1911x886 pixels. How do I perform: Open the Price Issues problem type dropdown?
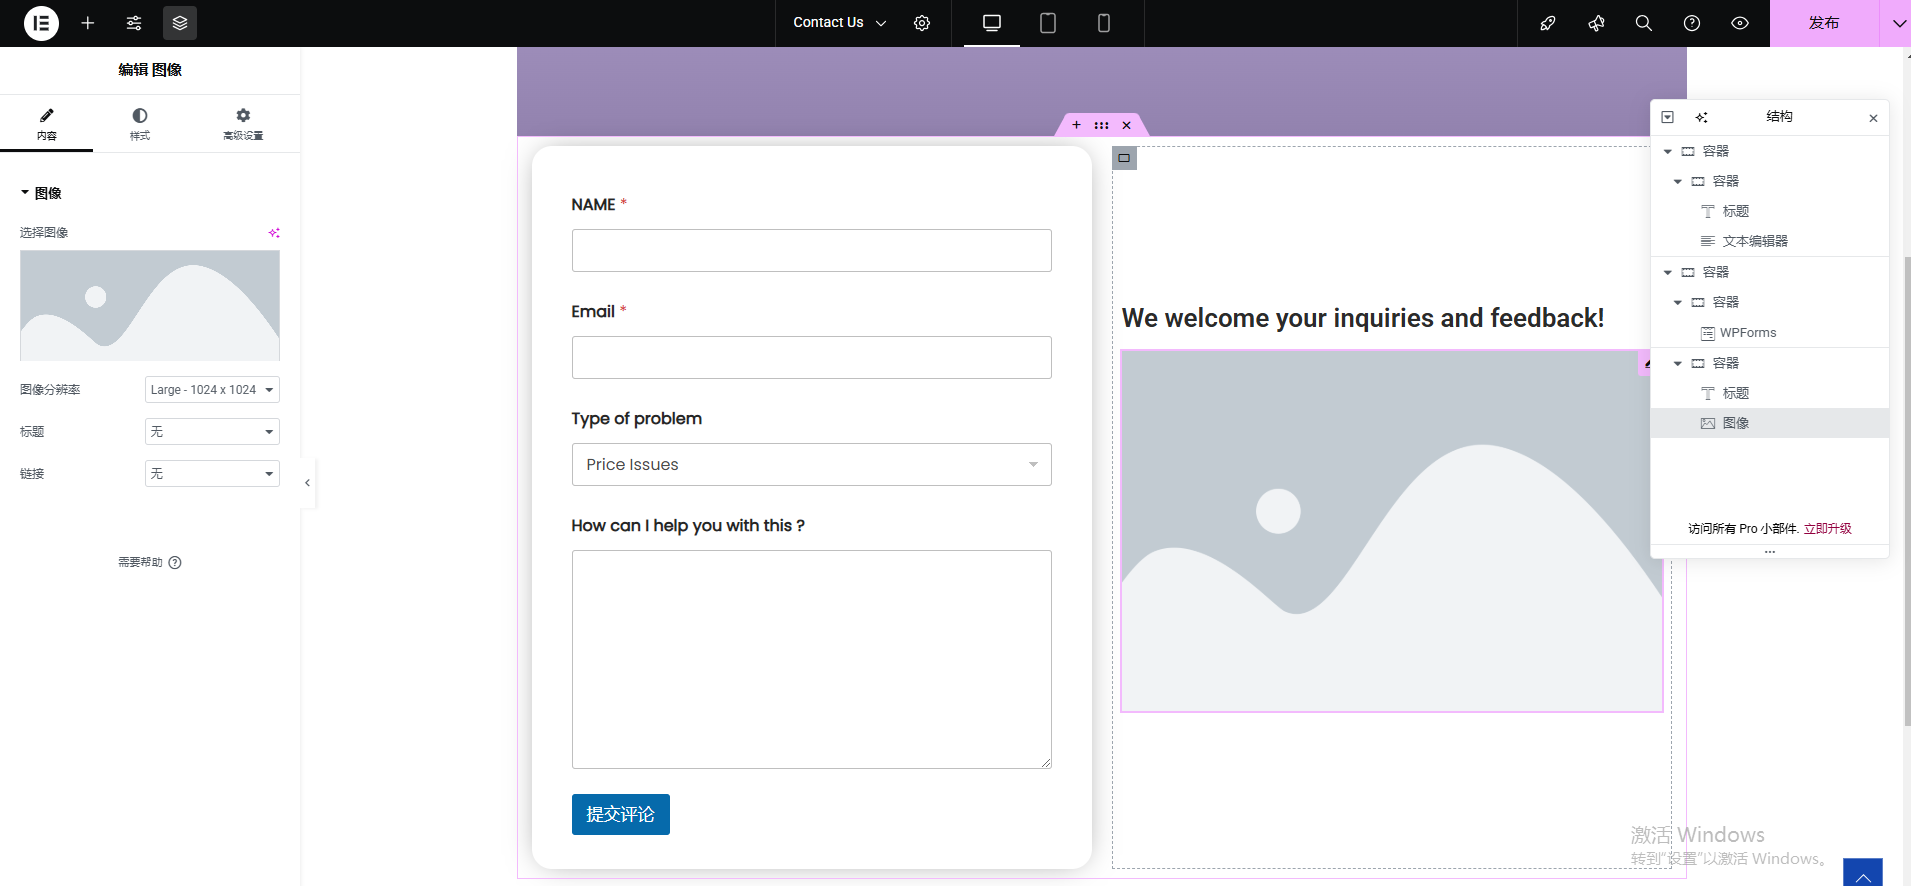(811, 465)
